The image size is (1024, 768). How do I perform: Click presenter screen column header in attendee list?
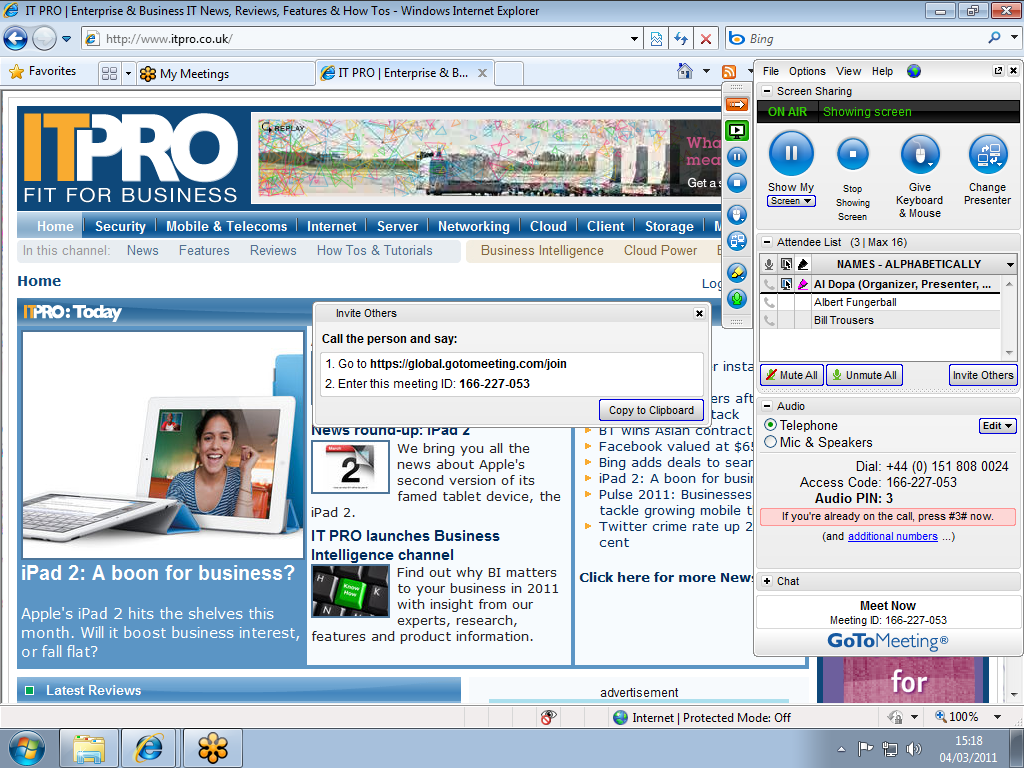pos(786,264)
